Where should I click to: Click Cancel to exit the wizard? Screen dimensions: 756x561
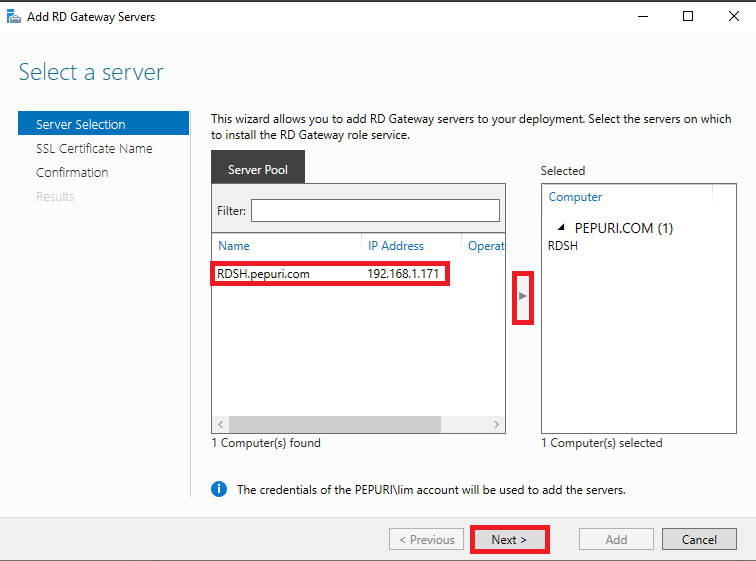pyautogui.click(x=699, y=539)
